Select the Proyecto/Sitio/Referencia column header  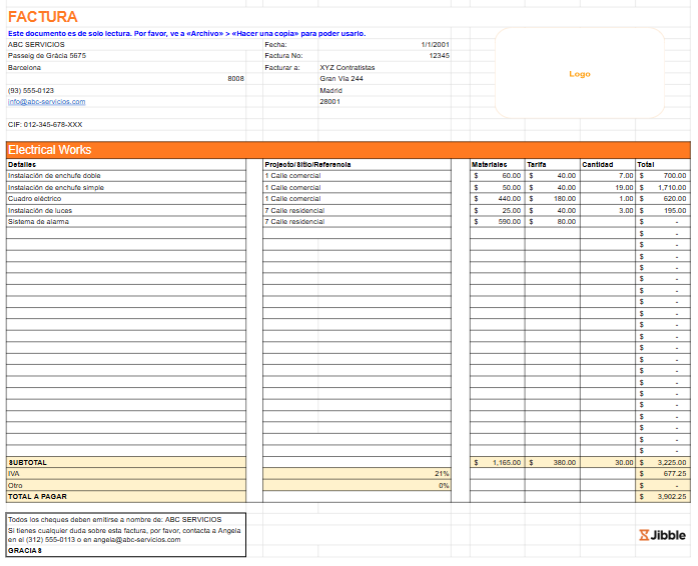(x=308, y=164)
